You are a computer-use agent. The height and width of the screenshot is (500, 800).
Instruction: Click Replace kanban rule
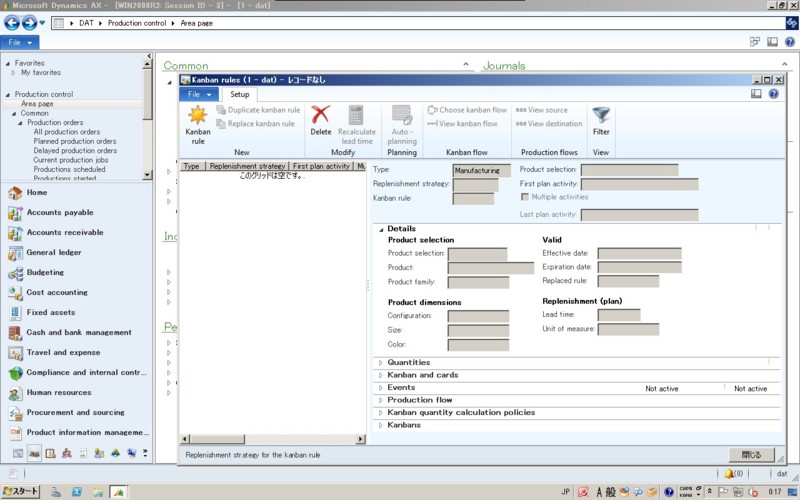pos(256,123)
